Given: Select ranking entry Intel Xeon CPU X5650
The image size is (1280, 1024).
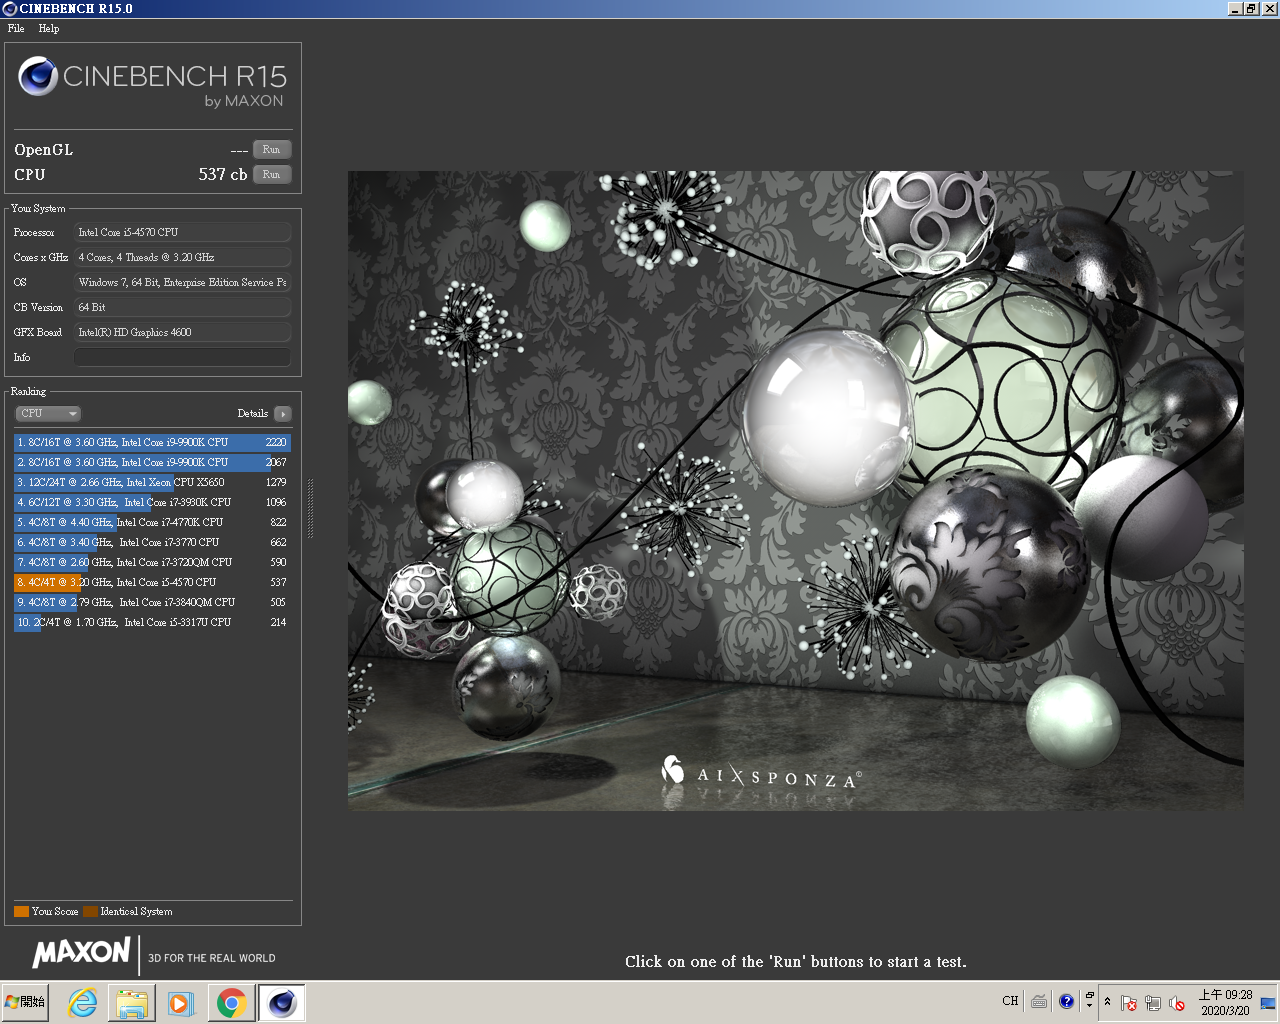Looking at the screenshot, I should (x=152, y=482).
